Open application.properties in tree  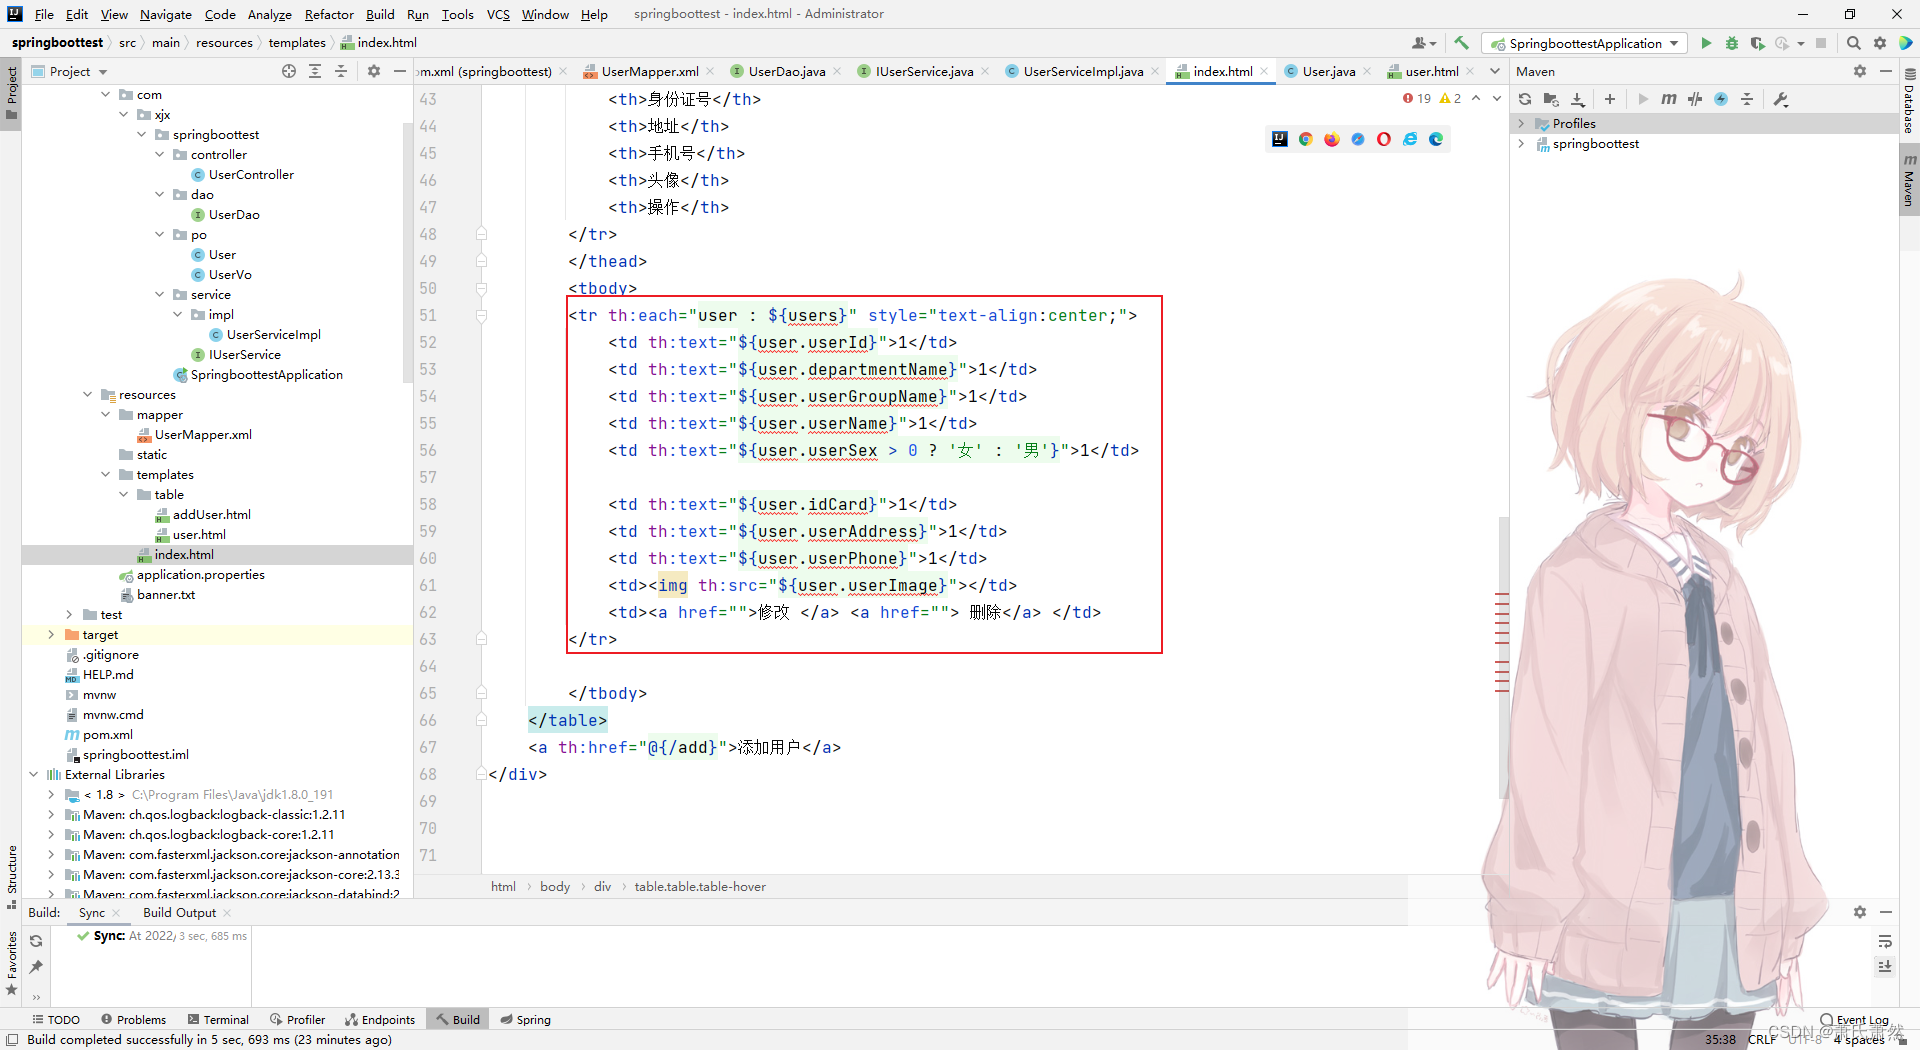pyautogui.click(x=200, y=575)
